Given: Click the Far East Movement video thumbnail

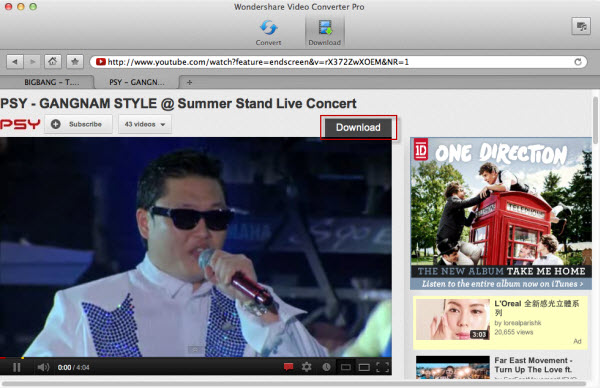Looking at the screenshot, I should pyautogui.click(x=453, y=368).
